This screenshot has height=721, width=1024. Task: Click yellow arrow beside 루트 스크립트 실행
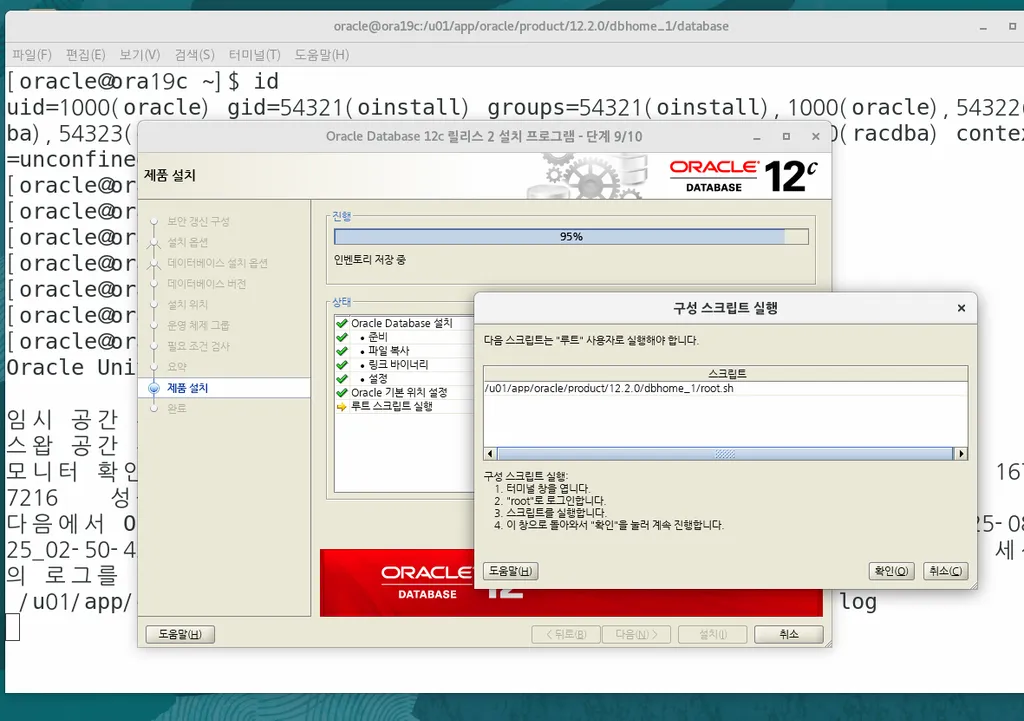click(342, 407)
